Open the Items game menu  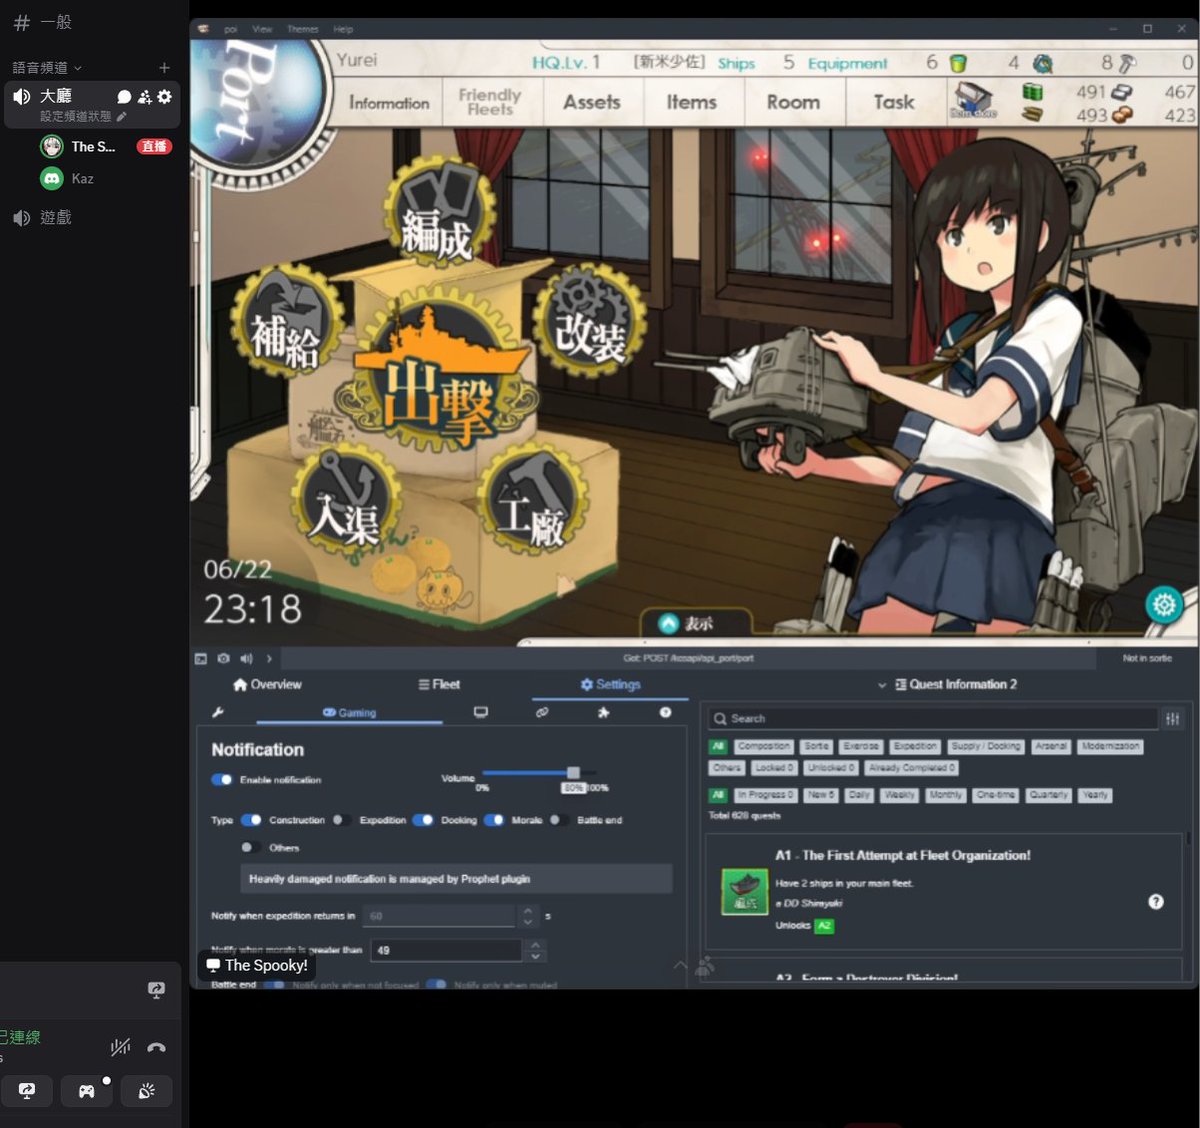(x=692, y=102)
